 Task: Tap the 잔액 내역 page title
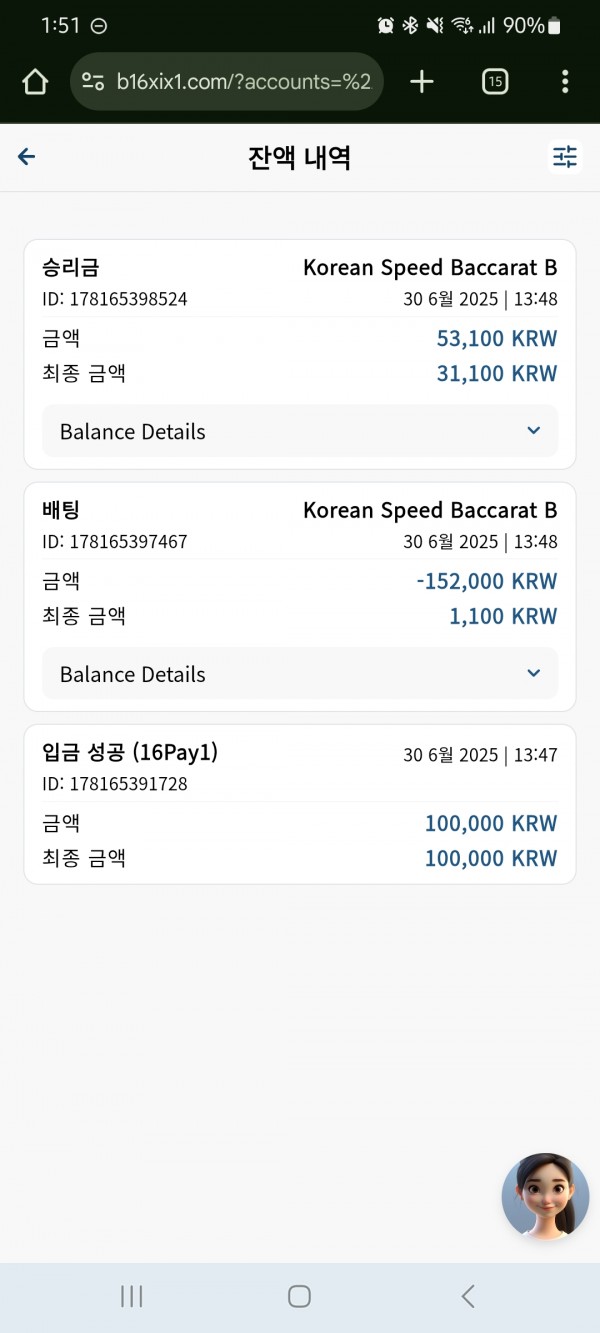299,157
